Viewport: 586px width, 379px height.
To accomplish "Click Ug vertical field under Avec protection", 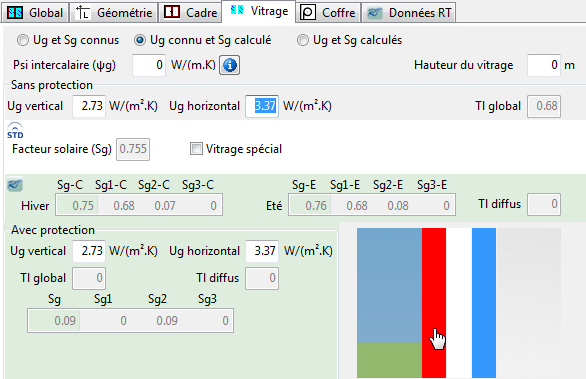I will click(x=89, y=251).
